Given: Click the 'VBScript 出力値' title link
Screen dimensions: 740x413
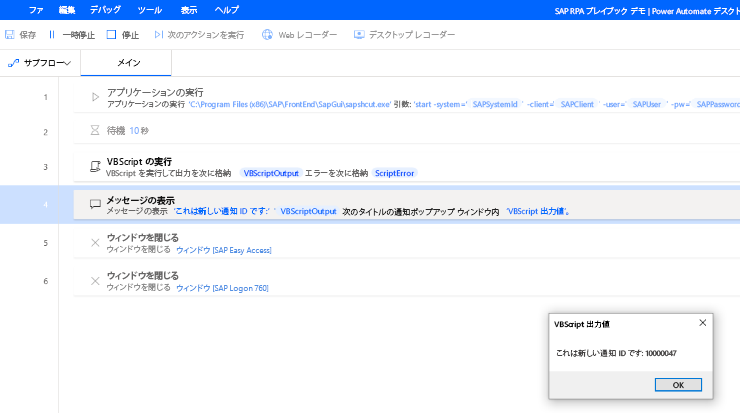Looking at the screenshot, I should coord(538,211).
